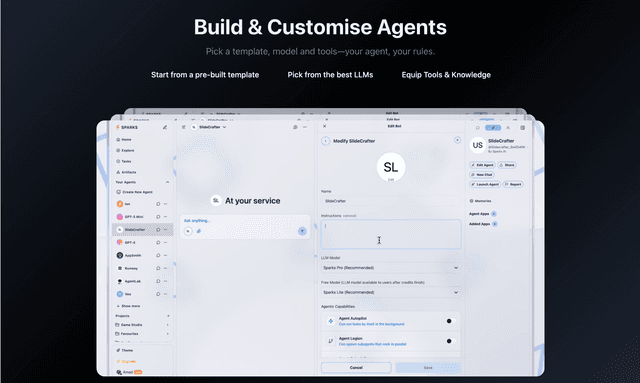Expand the Added Apps count badge

pos(495,224)
